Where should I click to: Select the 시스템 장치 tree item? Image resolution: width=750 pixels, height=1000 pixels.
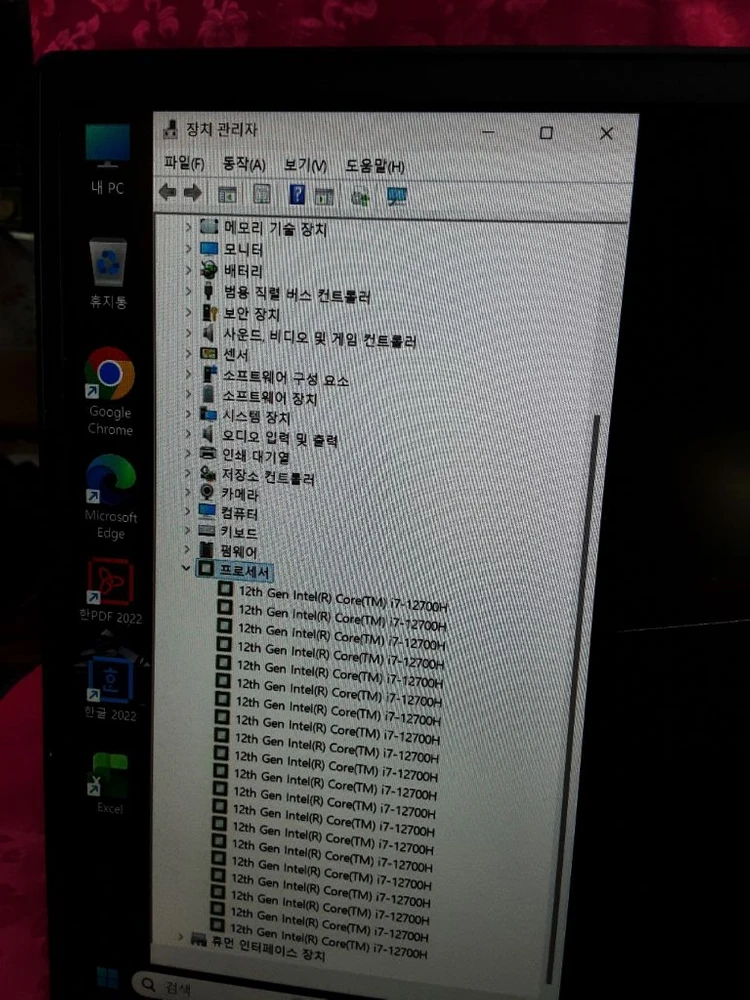tap(256, 417)
